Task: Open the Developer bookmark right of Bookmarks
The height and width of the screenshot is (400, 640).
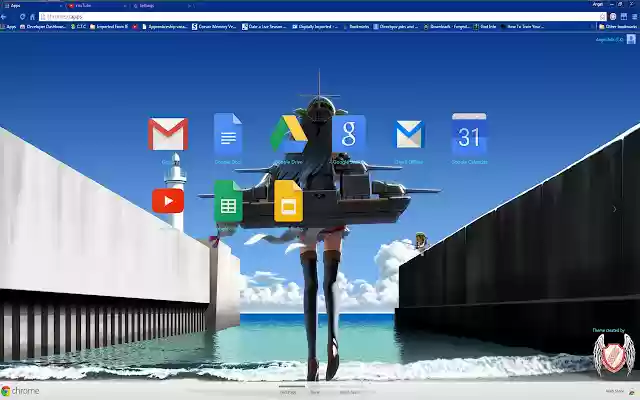Action: point(396,27)
